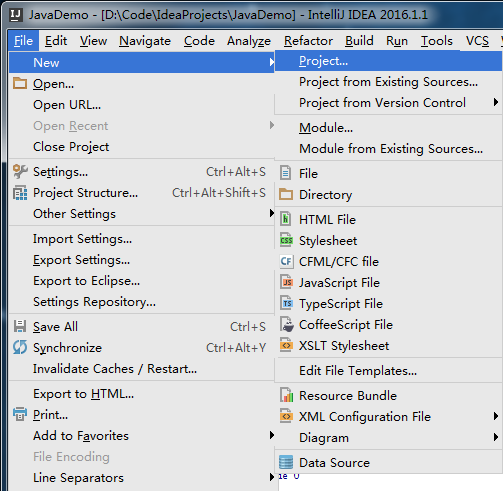Open the Tools menu
The image size is (503, 491).
click(437, 41)
